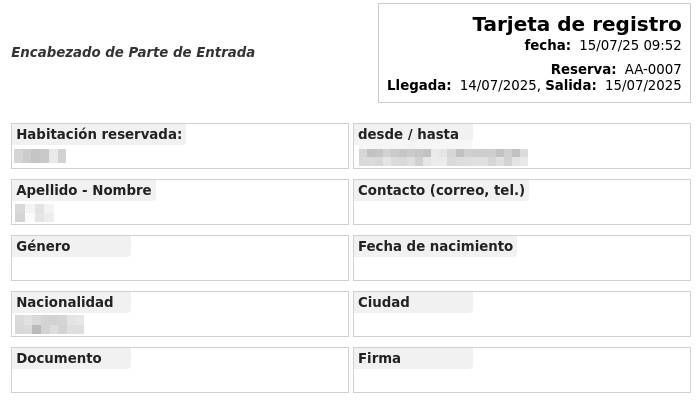The height and width of the screenshot is (402, 698).
Task: Click the Habitación reservada field
Action: [x=180, y=146]
